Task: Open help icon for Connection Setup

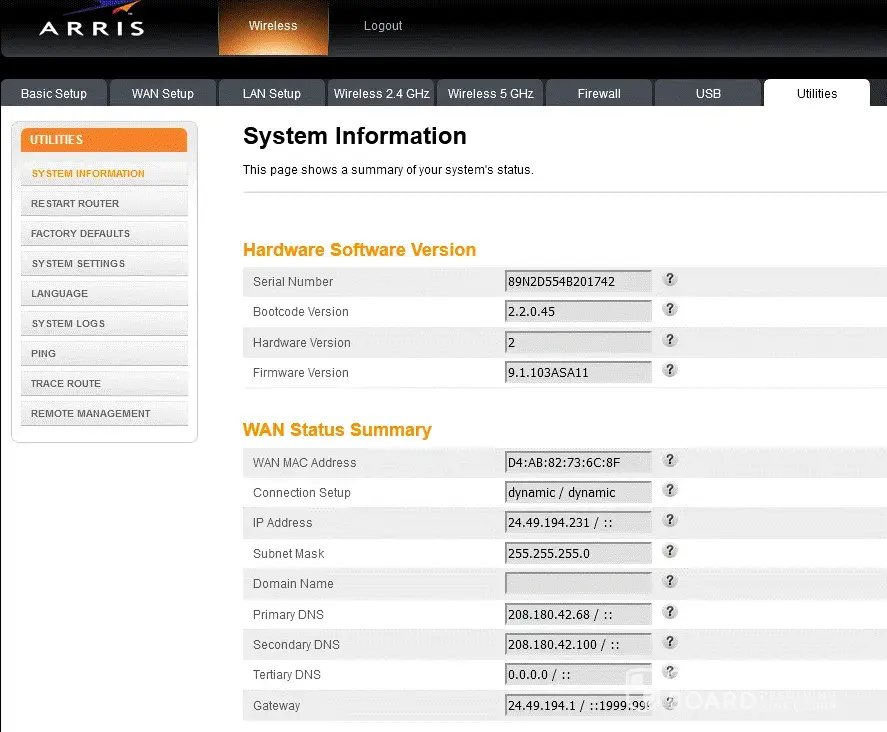Action: [x=670, y=491]
